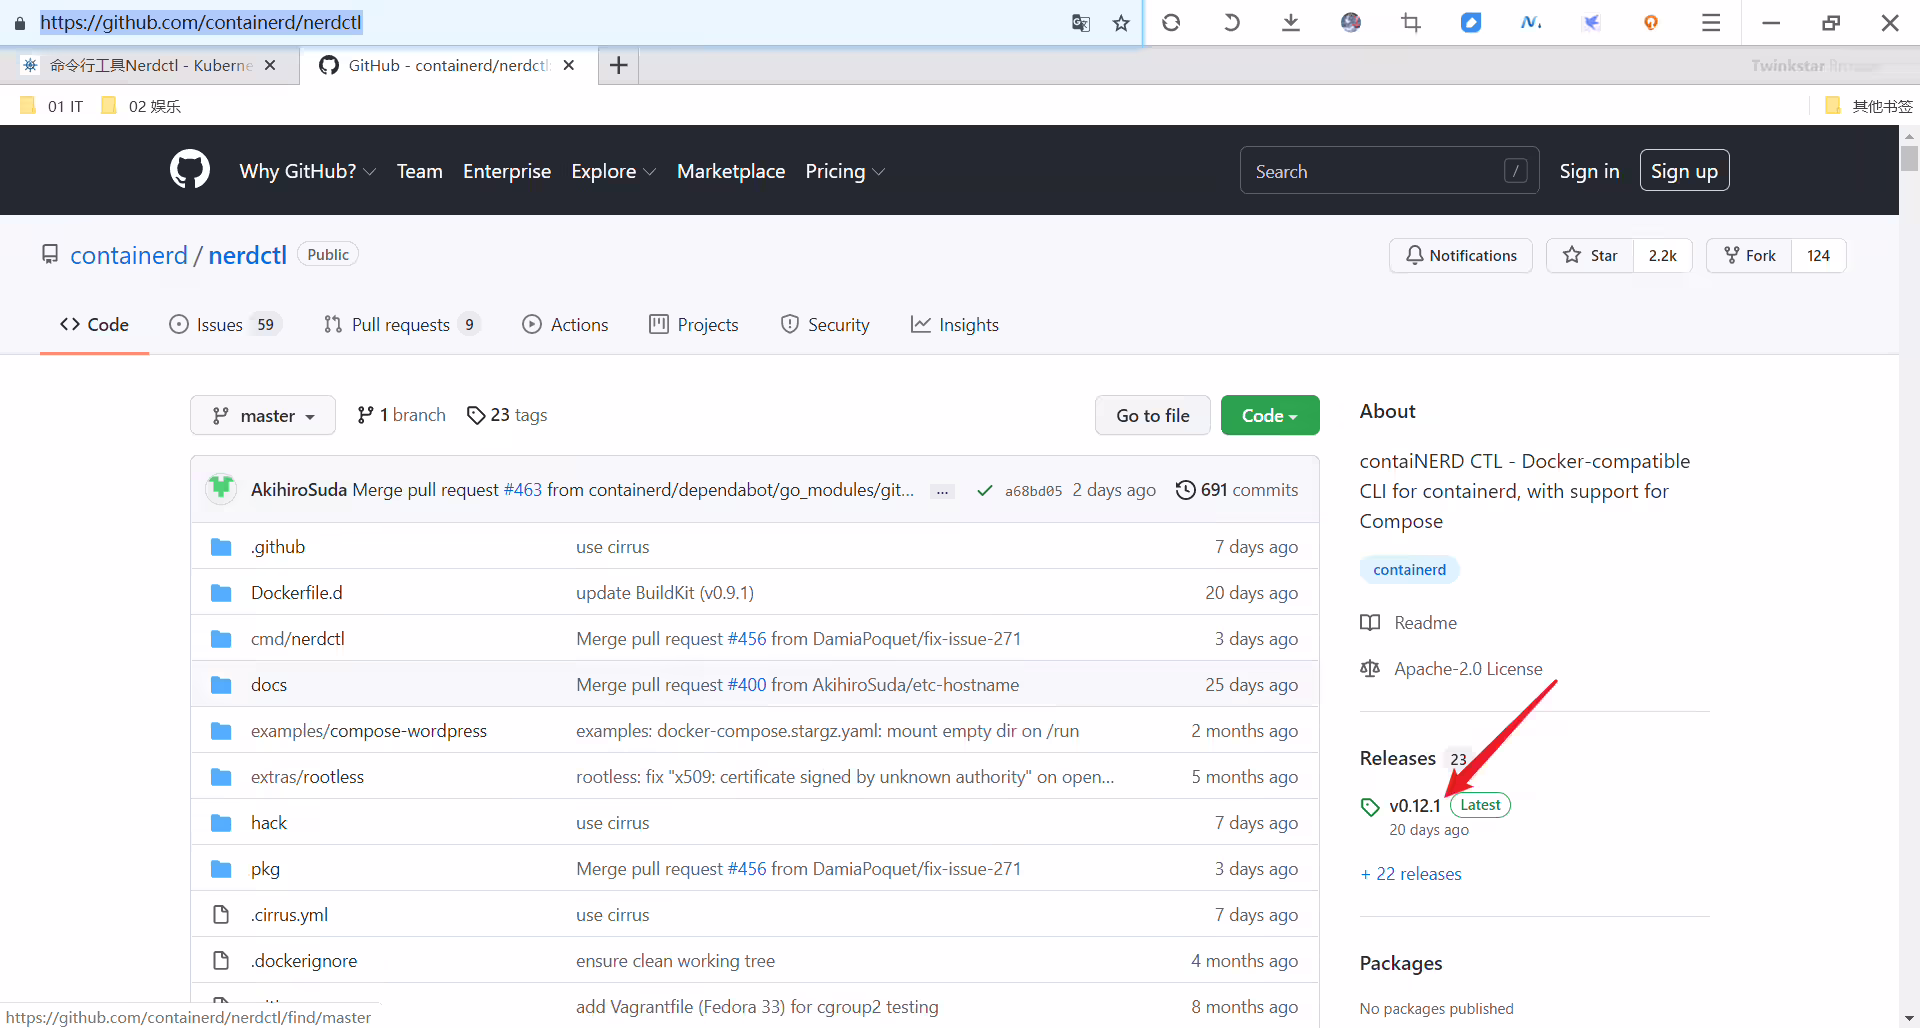1920x1028 pixels.
Task: Click the green commit status checkmark
Action: pos(985,490)
